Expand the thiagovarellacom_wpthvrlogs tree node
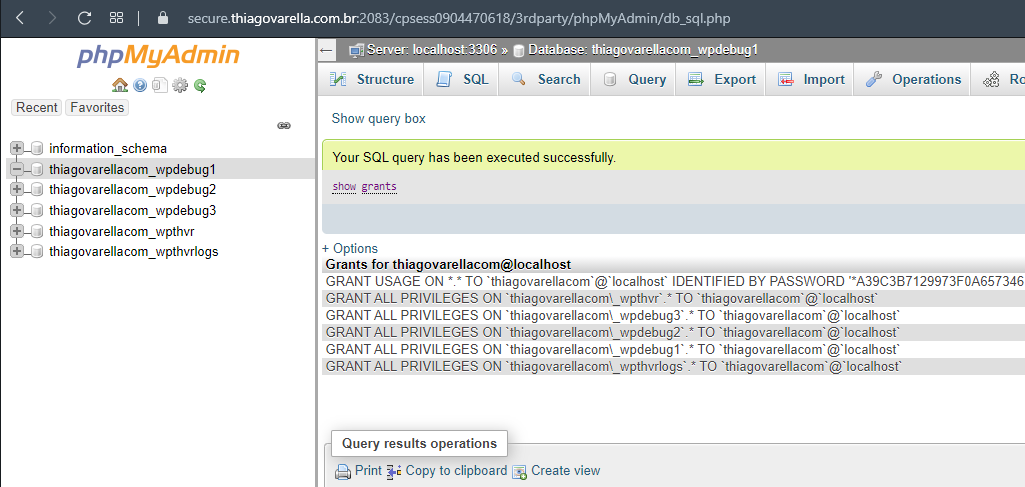Viewport: 1025px width, 487px height. [x=17, y=251]
